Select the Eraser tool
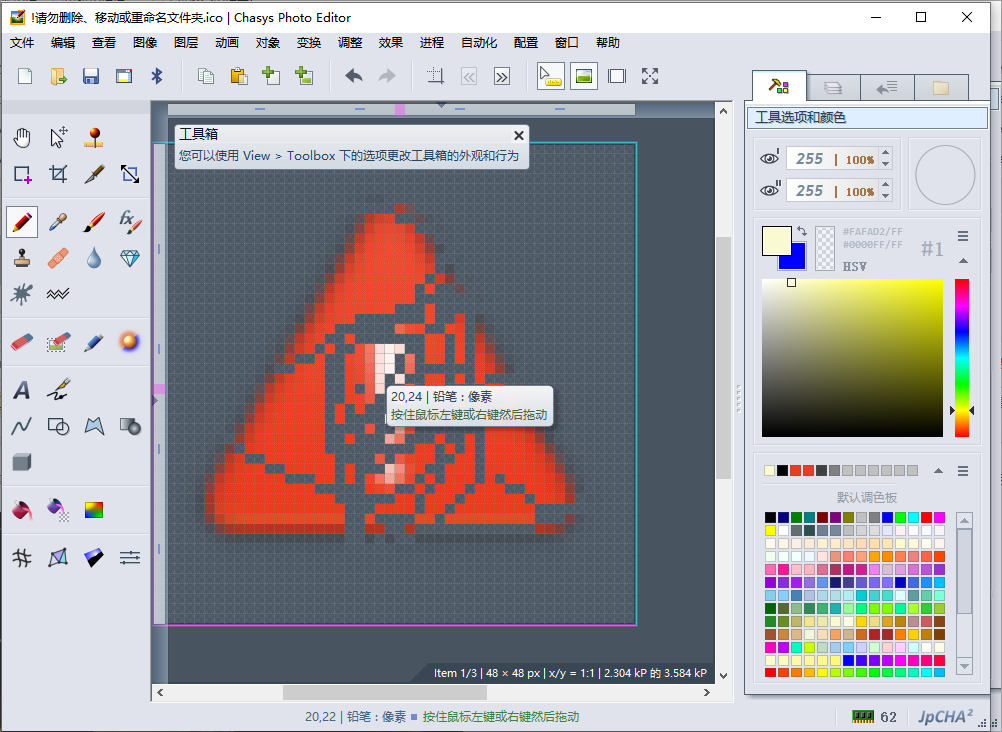This screenshot has width=1002, height=732. click(x=22, y=342)
